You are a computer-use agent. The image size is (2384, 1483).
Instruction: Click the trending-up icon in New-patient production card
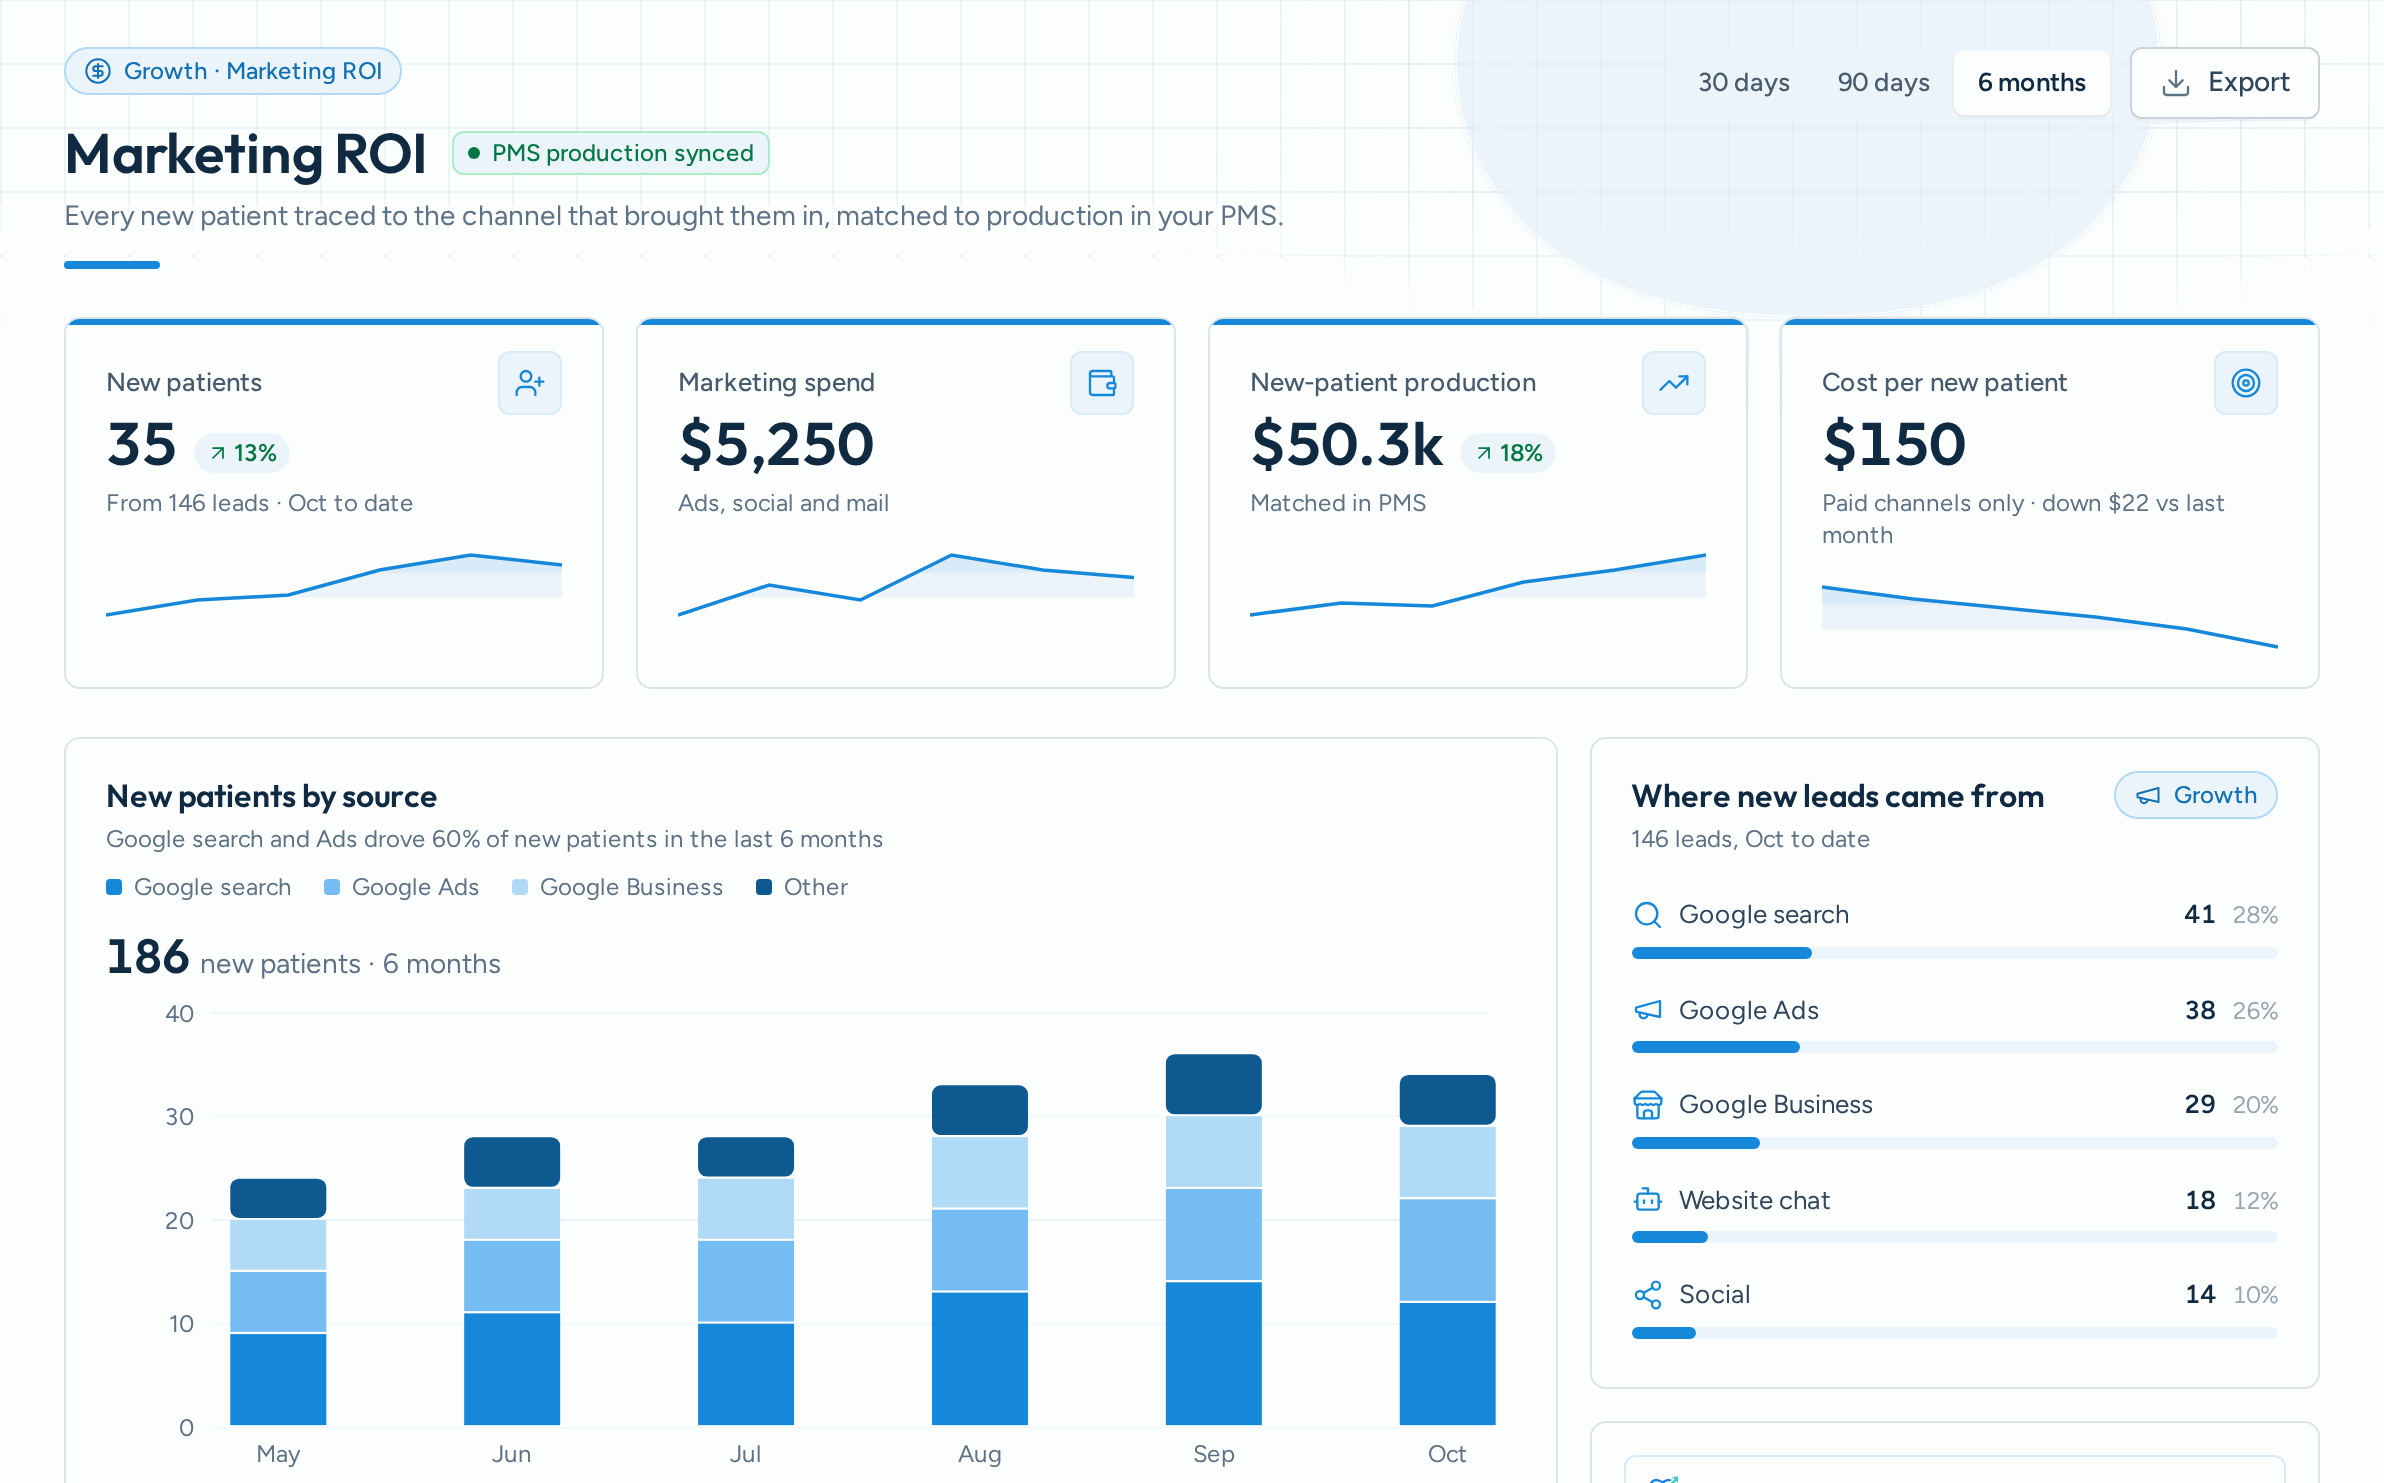point(1674,383)
